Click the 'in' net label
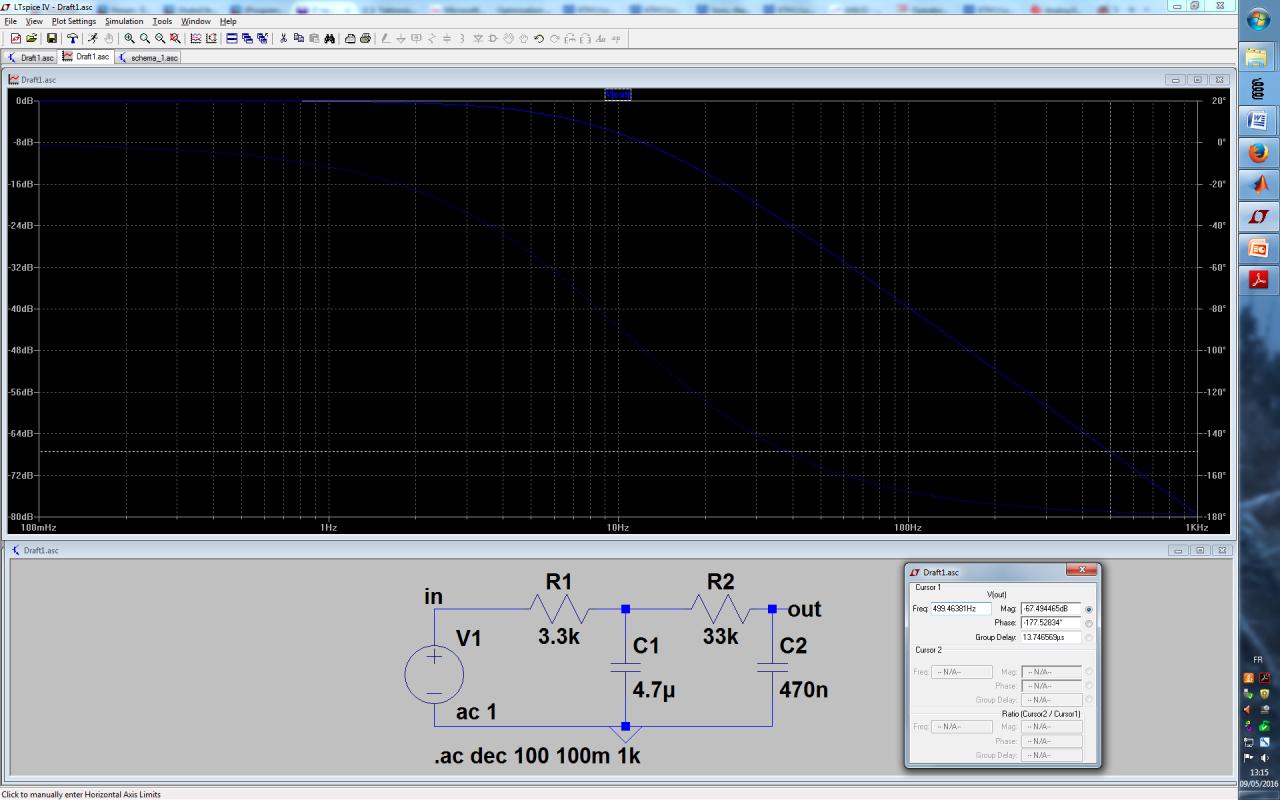Viewport: 1280px width, 800px height. point(433,597)
